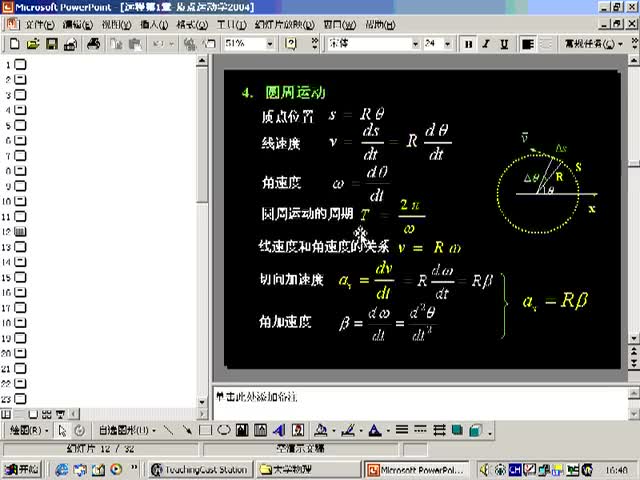Switch to Normal view button

(6, 414)
